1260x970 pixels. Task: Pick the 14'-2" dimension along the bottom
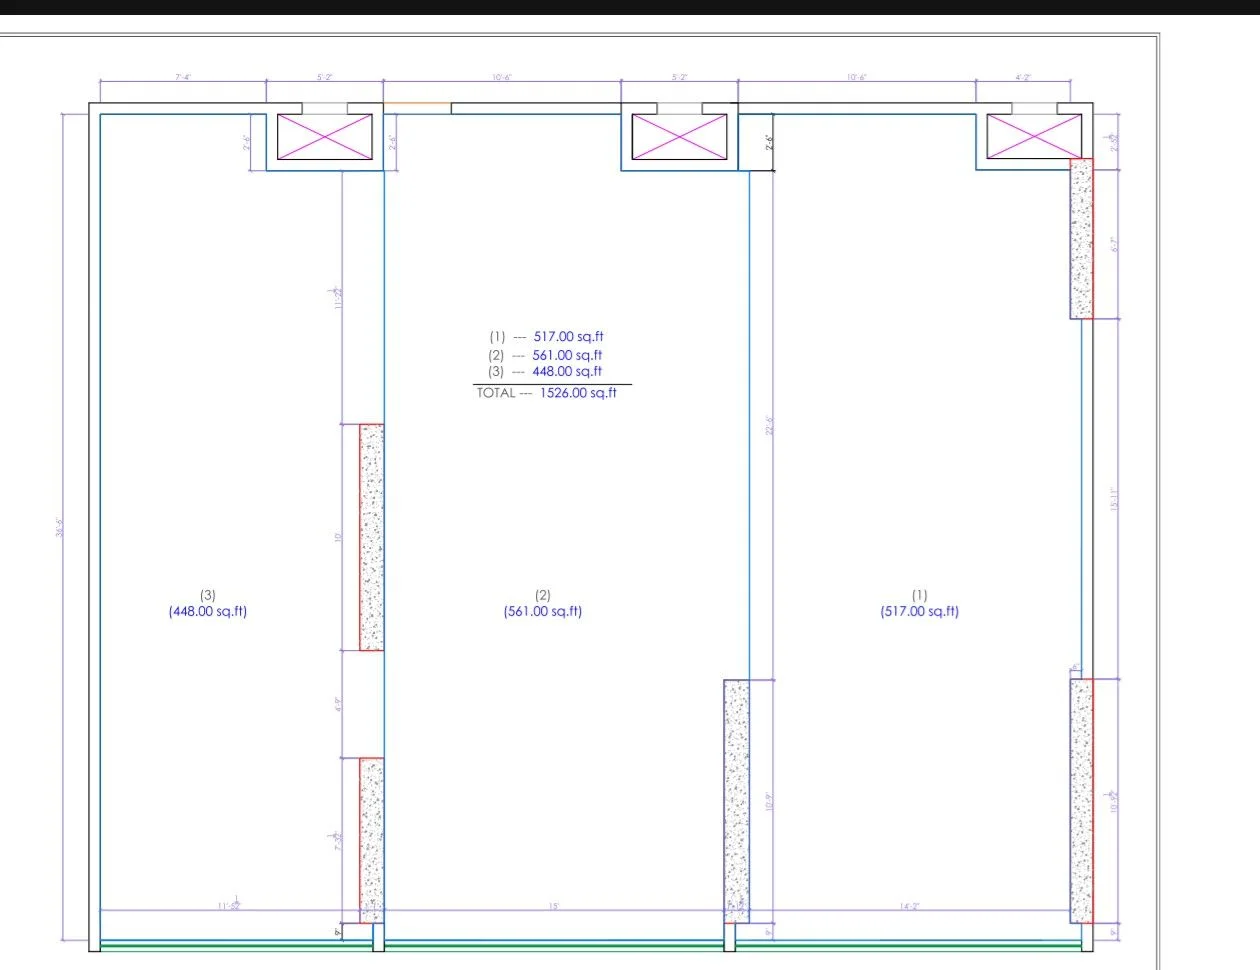[909, 906]
